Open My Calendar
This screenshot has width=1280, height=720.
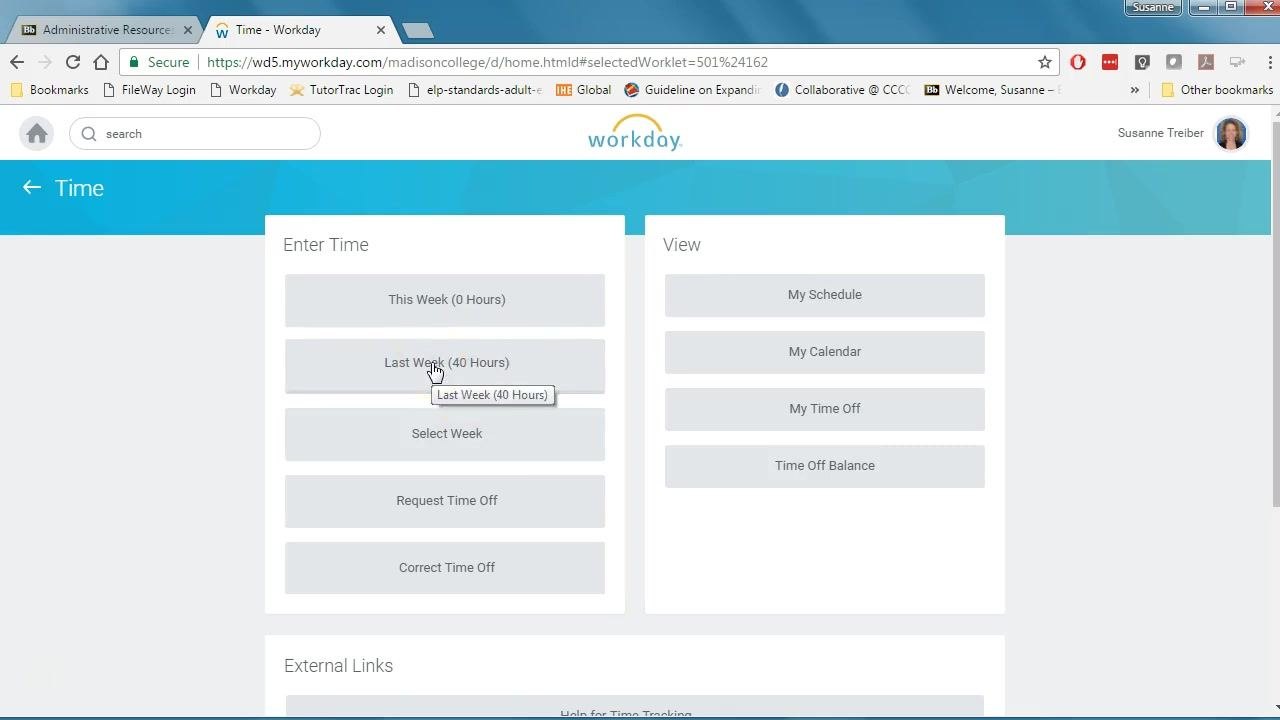(825, 352)
